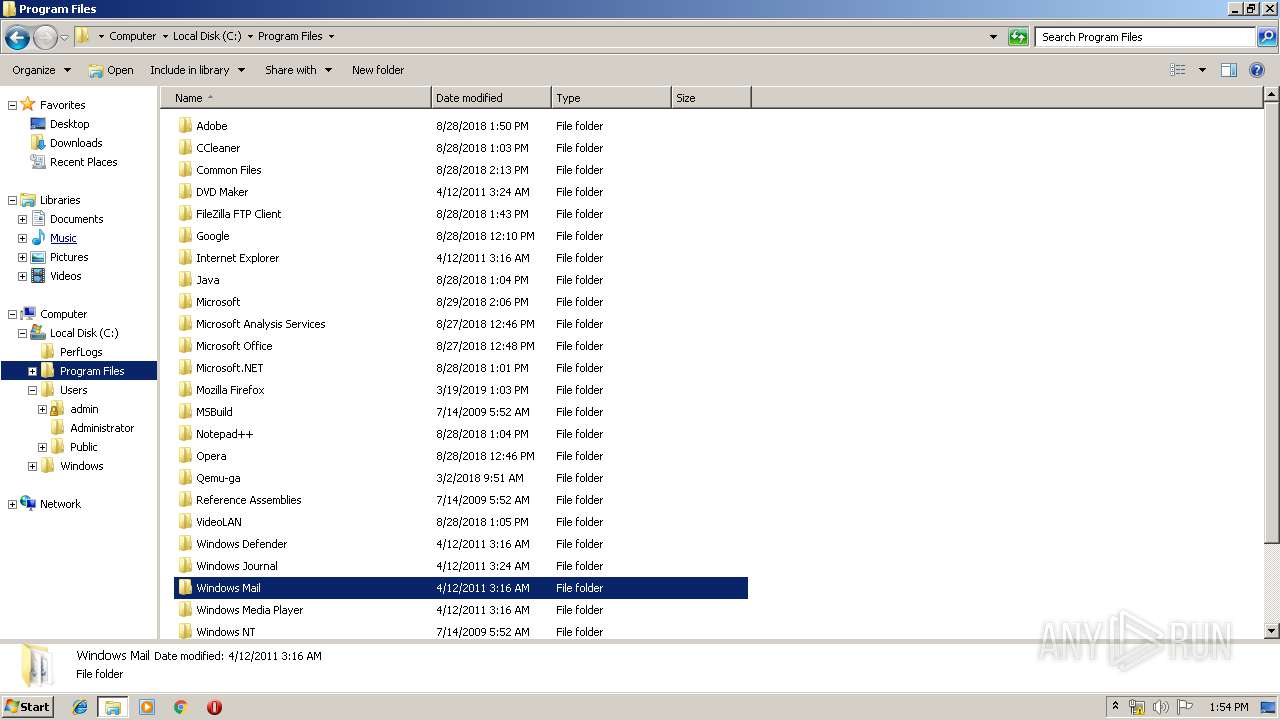
Task: Select the Videos library
Action: 66,276
